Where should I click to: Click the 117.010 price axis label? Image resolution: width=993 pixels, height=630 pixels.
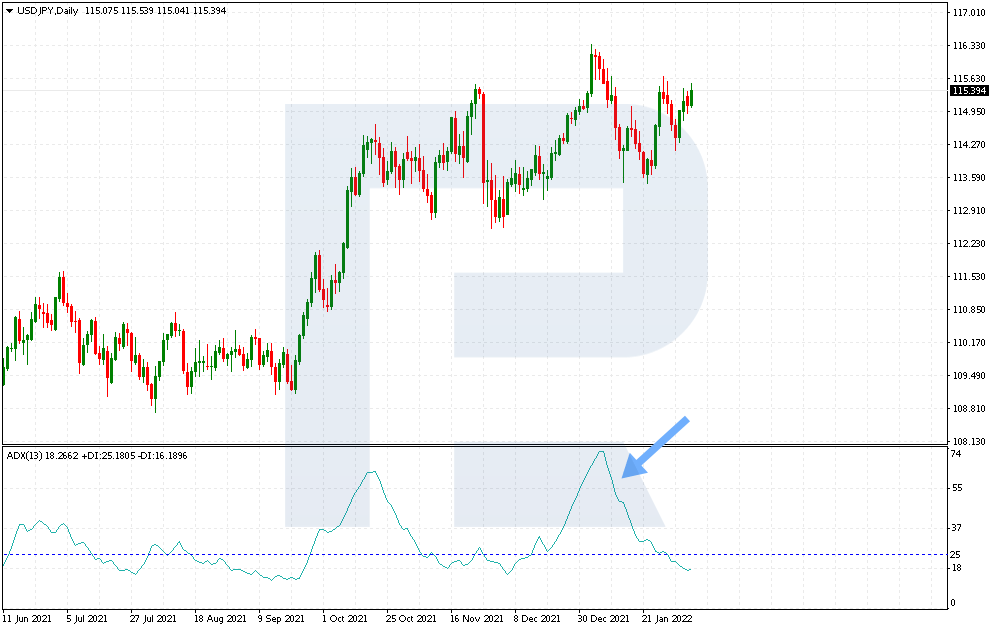tap(968, 13)
